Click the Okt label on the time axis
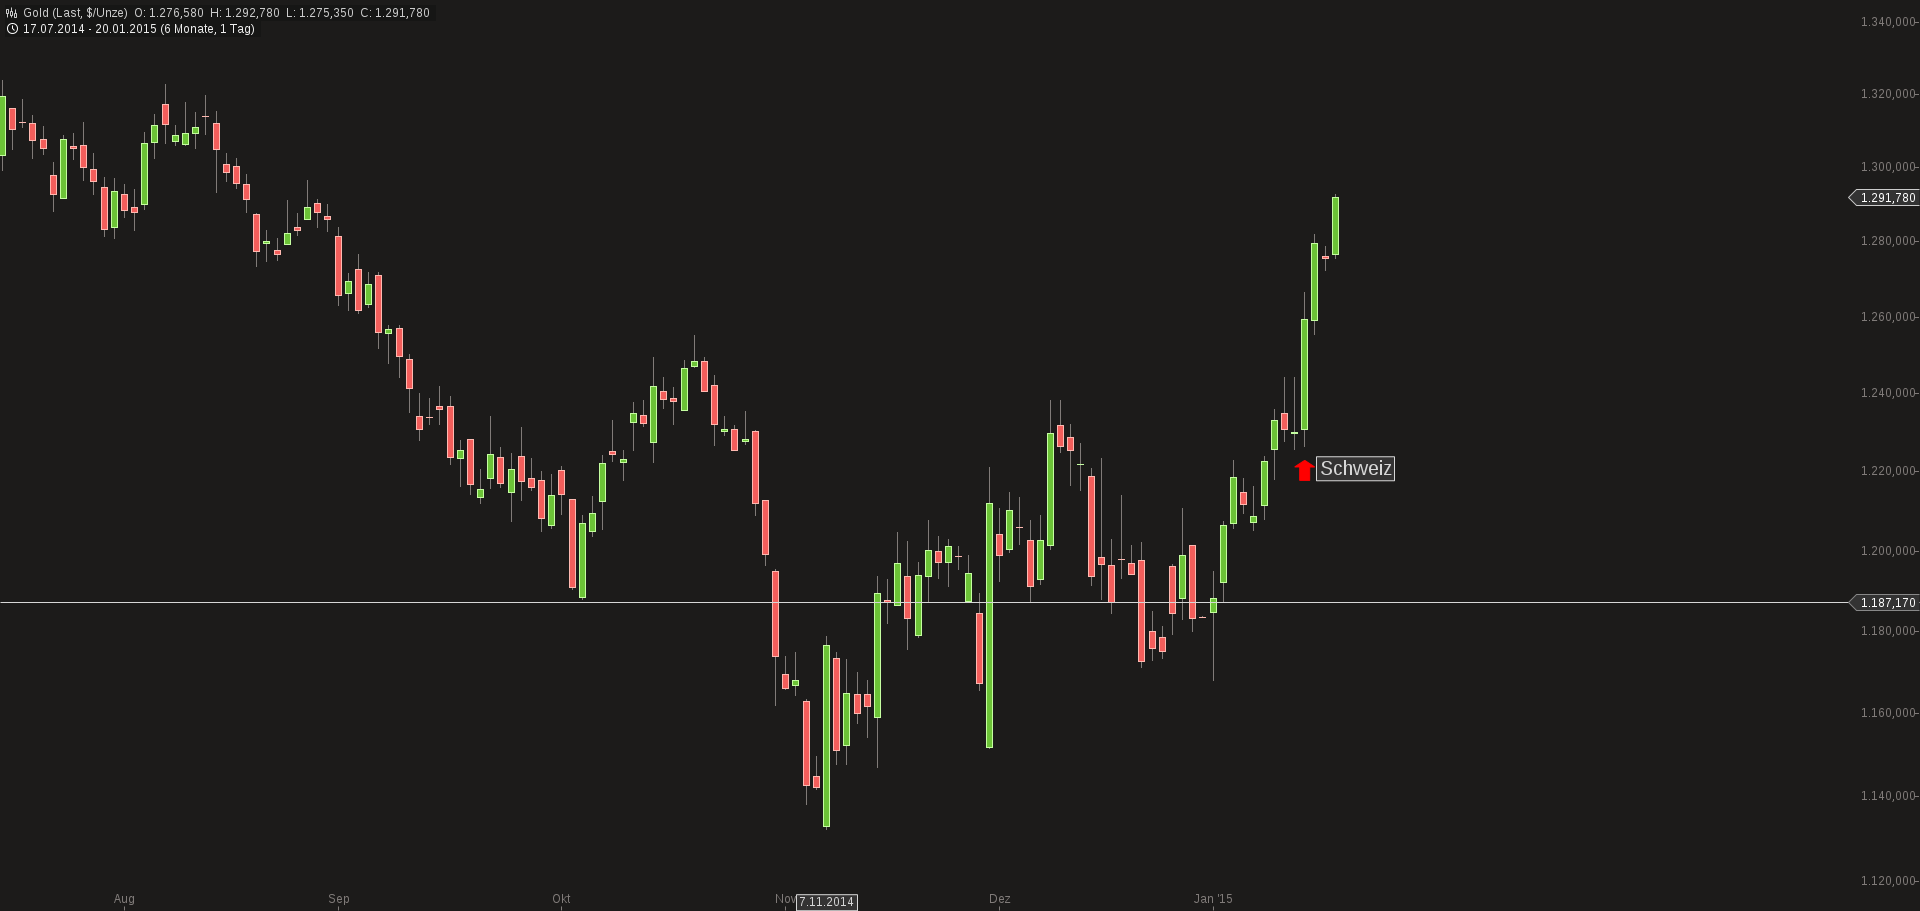1920x911 pixels. [x=561, y=899]
